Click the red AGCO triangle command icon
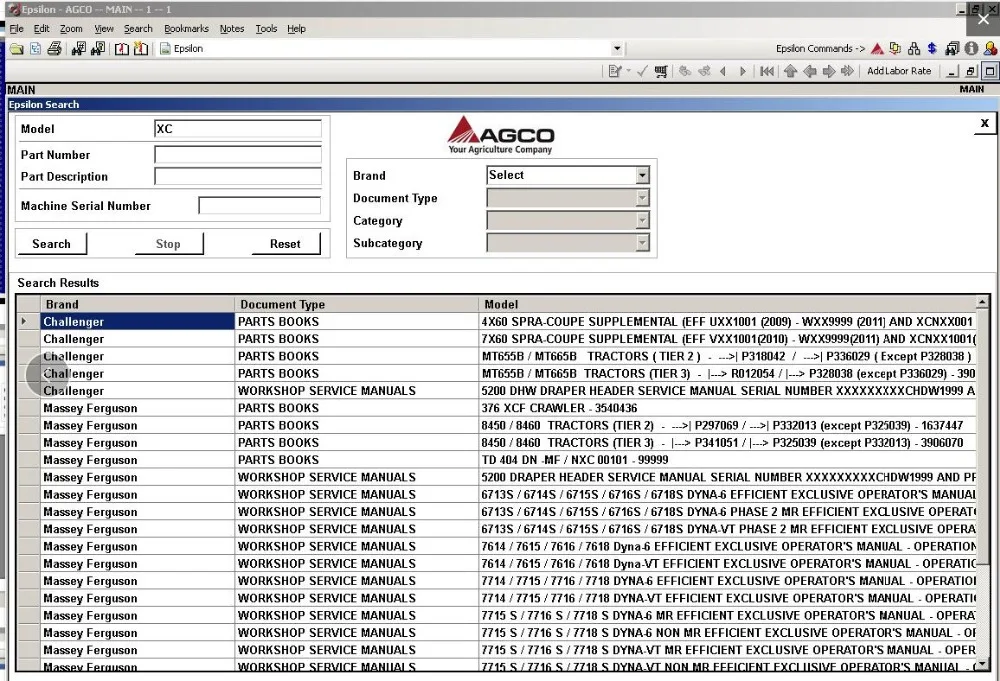The image size is (1000, 681). [x=877, y=48]
